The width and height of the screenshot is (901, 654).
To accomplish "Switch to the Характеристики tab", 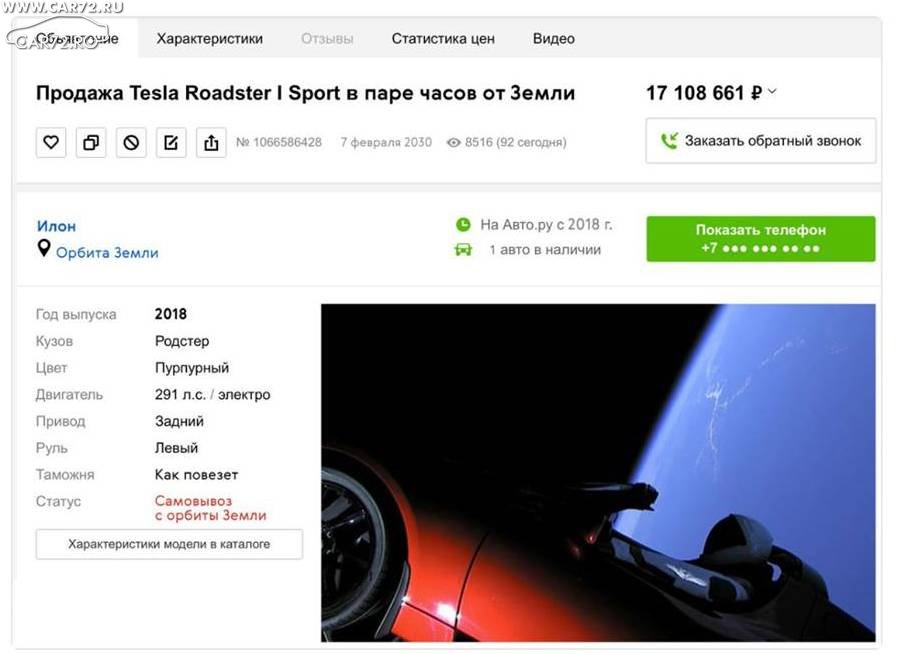I will click(x=210, y=39).
